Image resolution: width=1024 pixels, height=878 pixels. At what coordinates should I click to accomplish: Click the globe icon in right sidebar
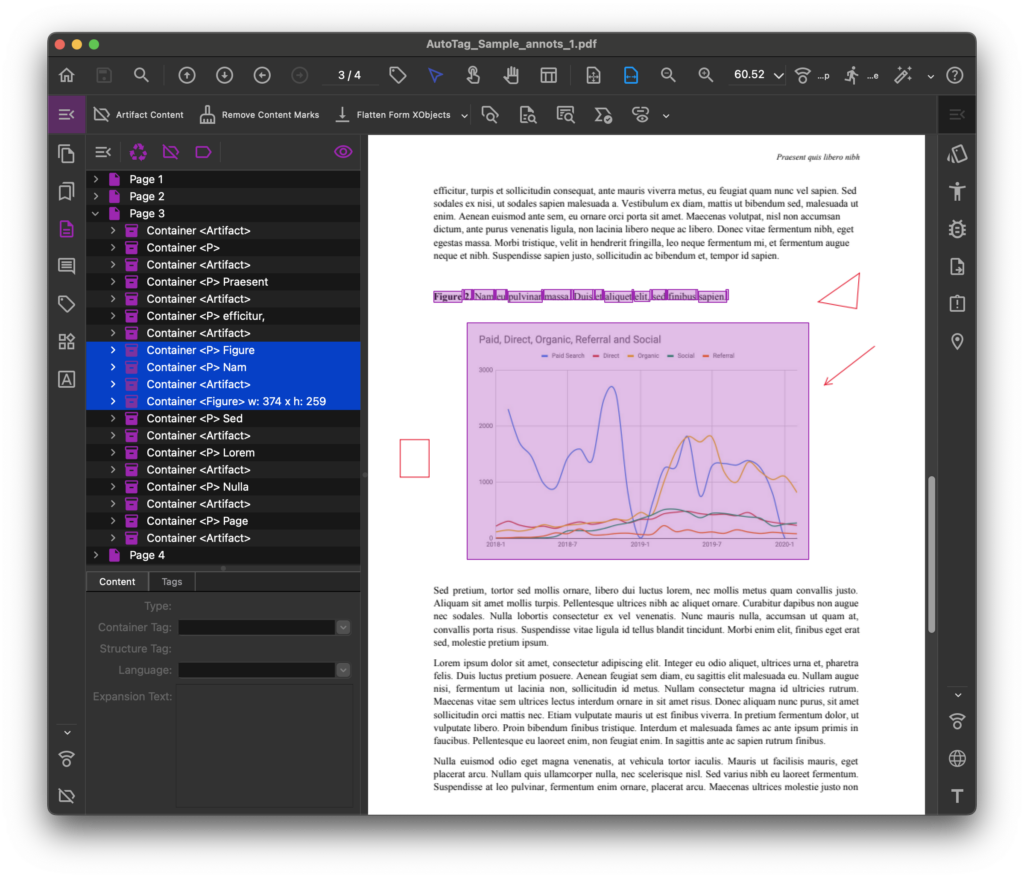957,758
